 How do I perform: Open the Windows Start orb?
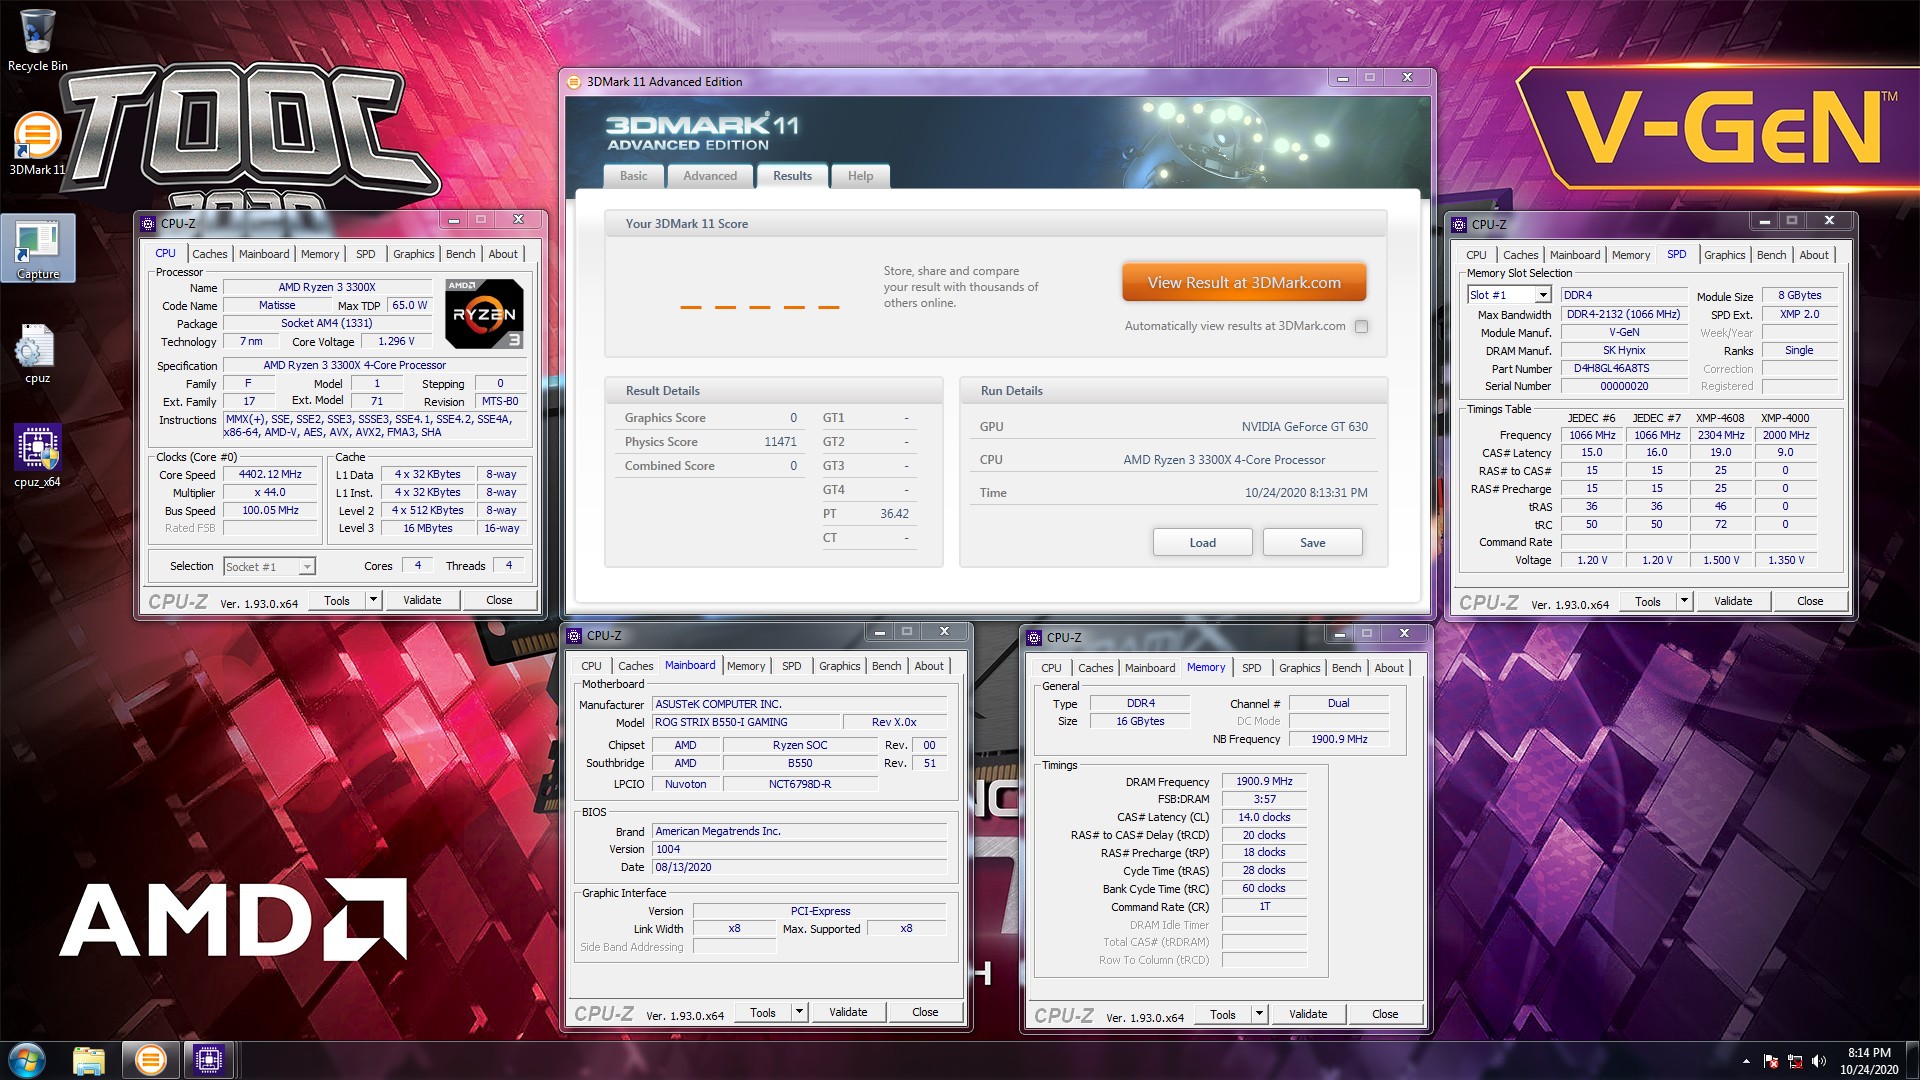click(27, 1060)
